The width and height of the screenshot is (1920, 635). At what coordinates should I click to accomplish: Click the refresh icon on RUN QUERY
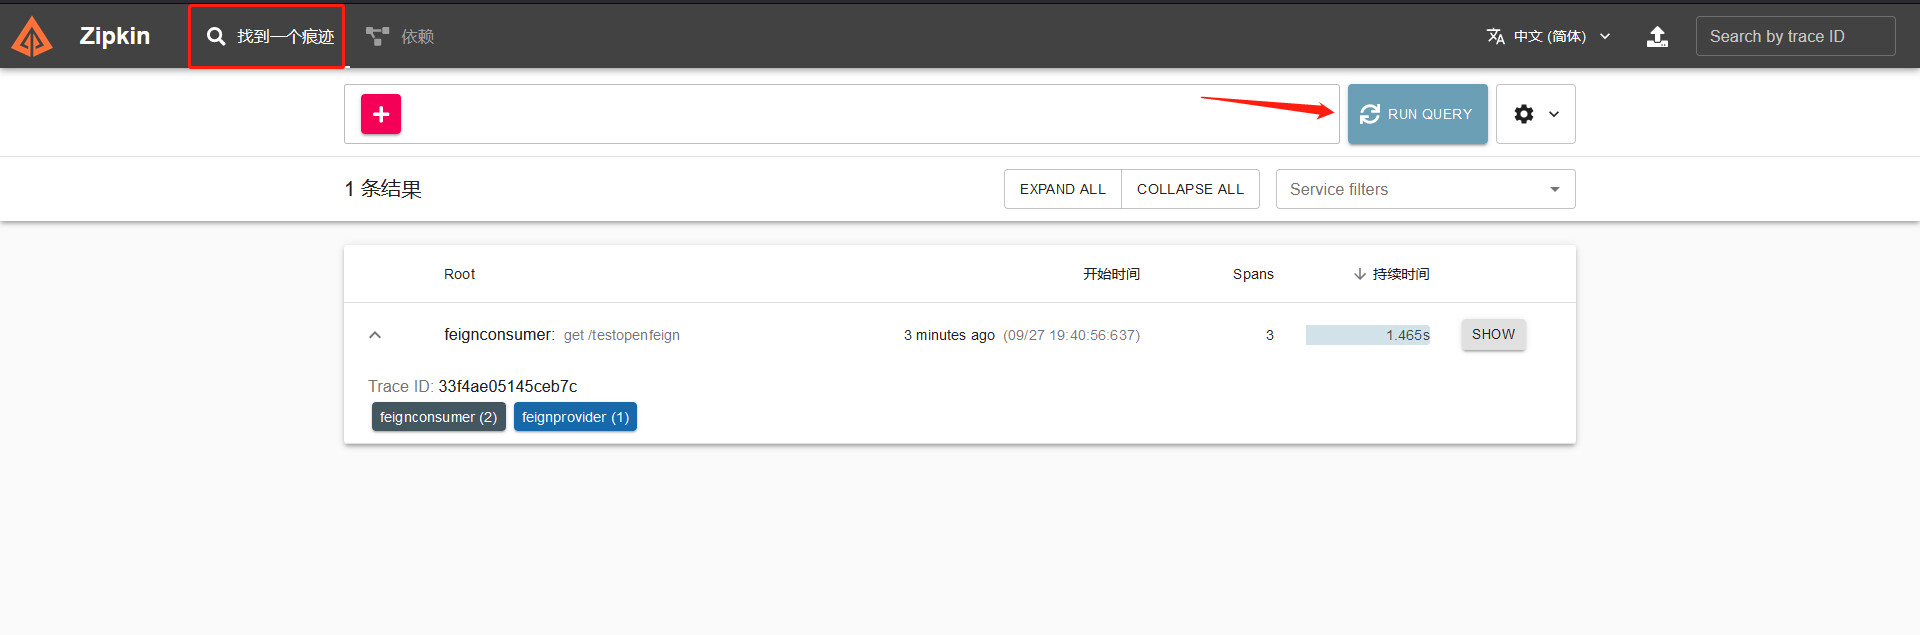click(1370, 114)
